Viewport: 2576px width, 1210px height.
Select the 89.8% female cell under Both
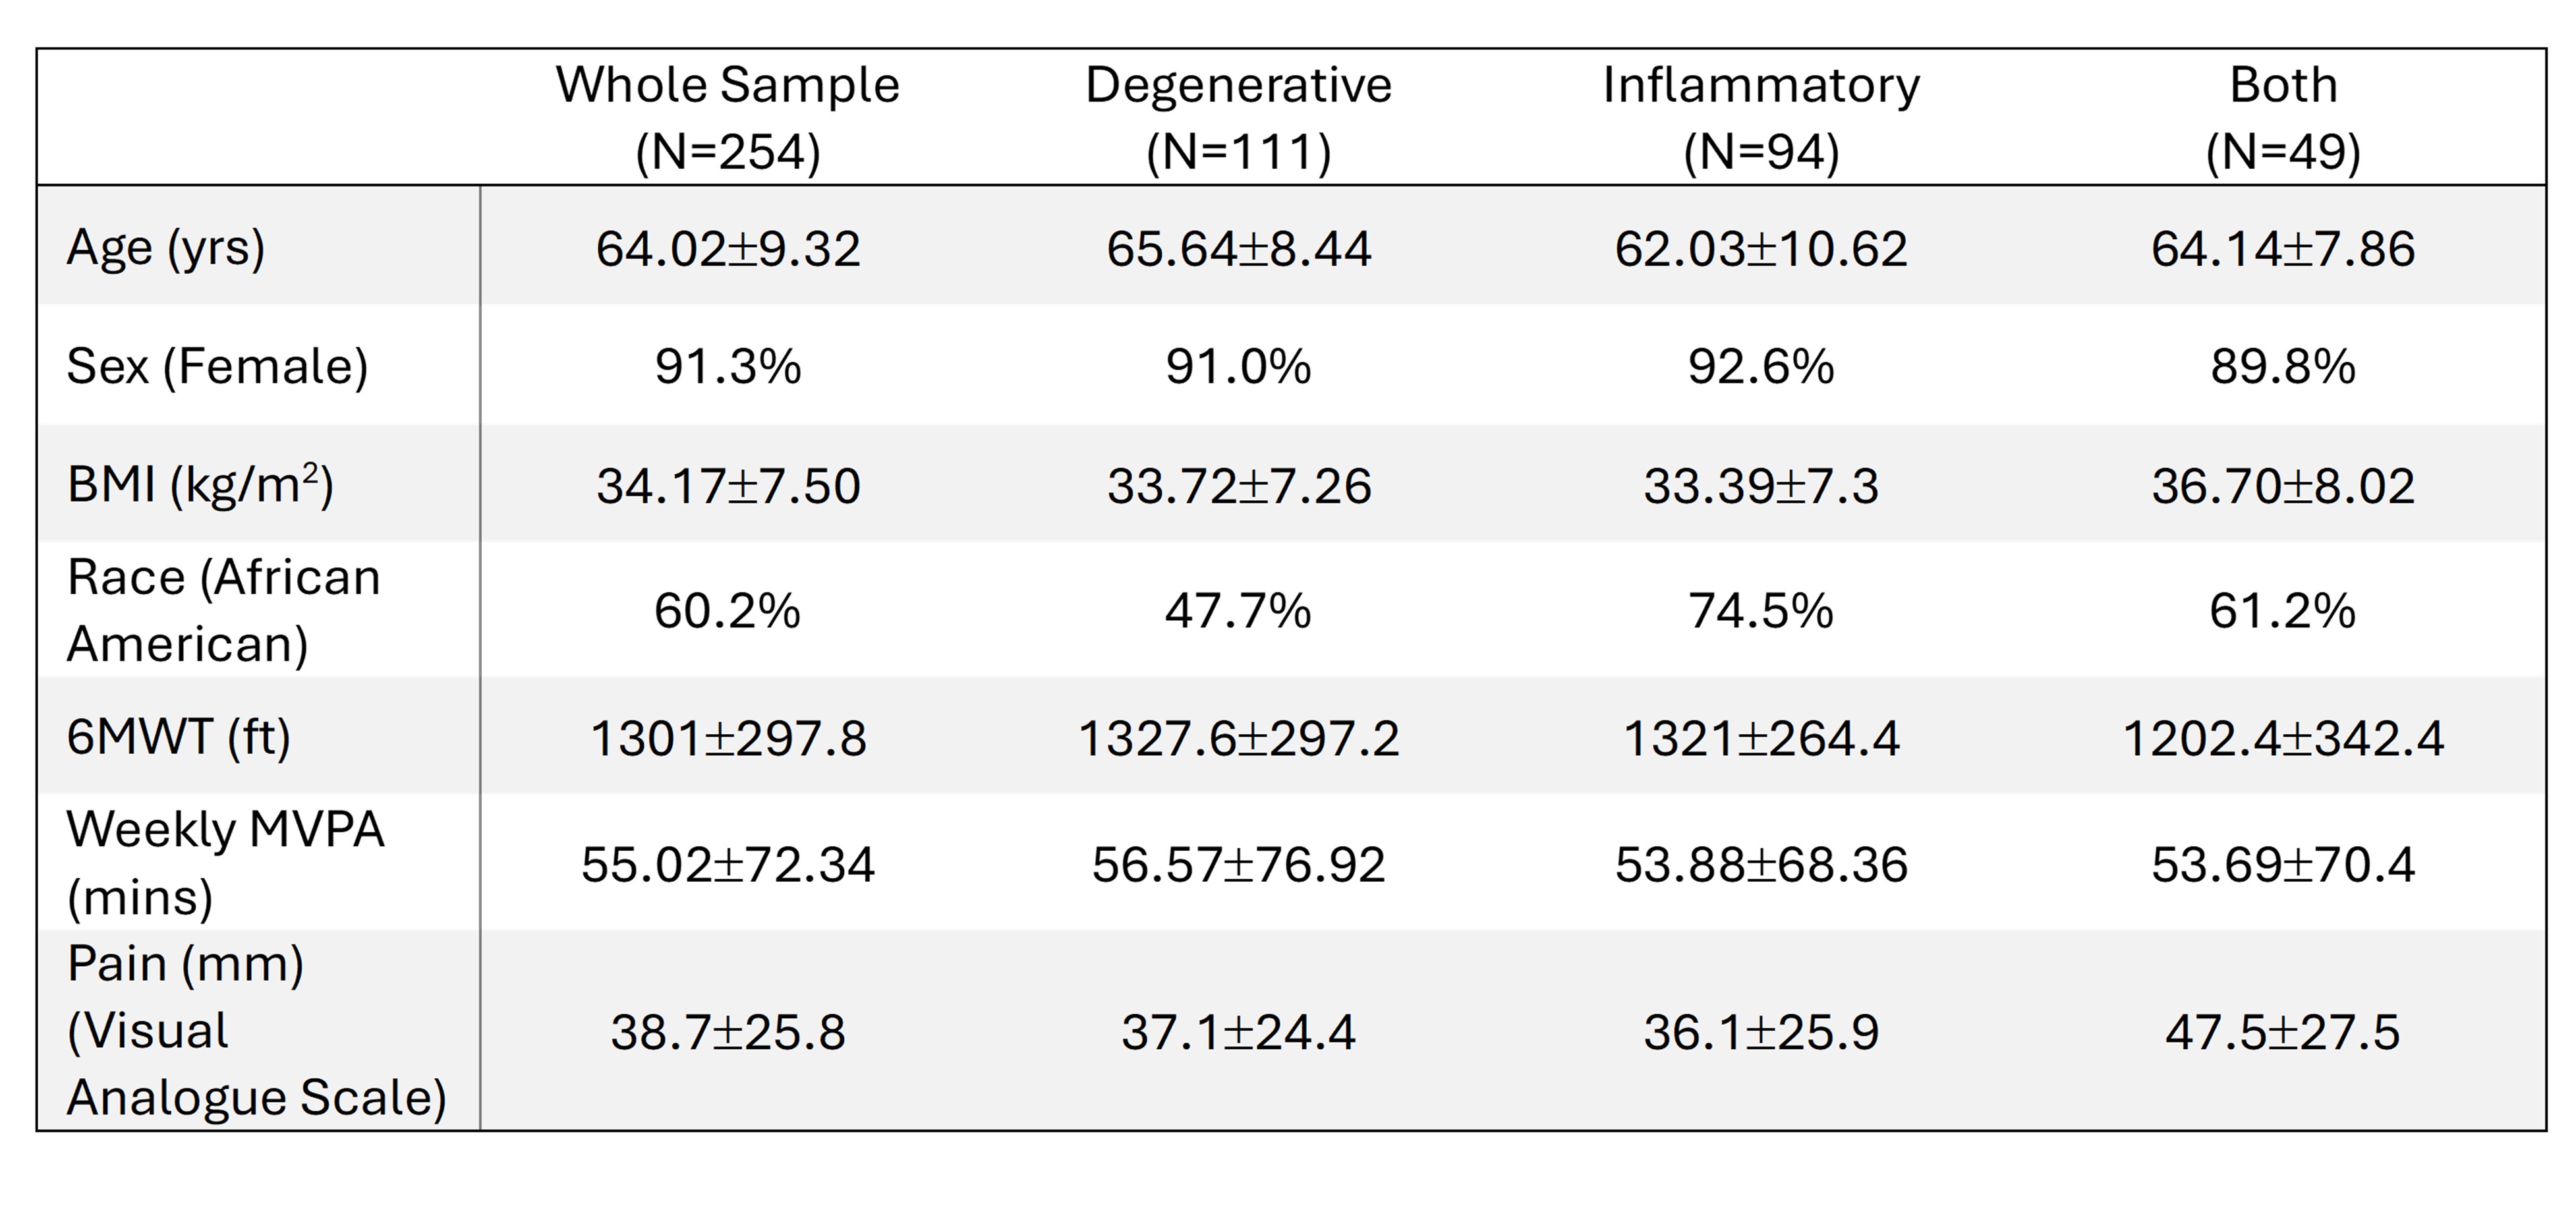(2283, 366)
